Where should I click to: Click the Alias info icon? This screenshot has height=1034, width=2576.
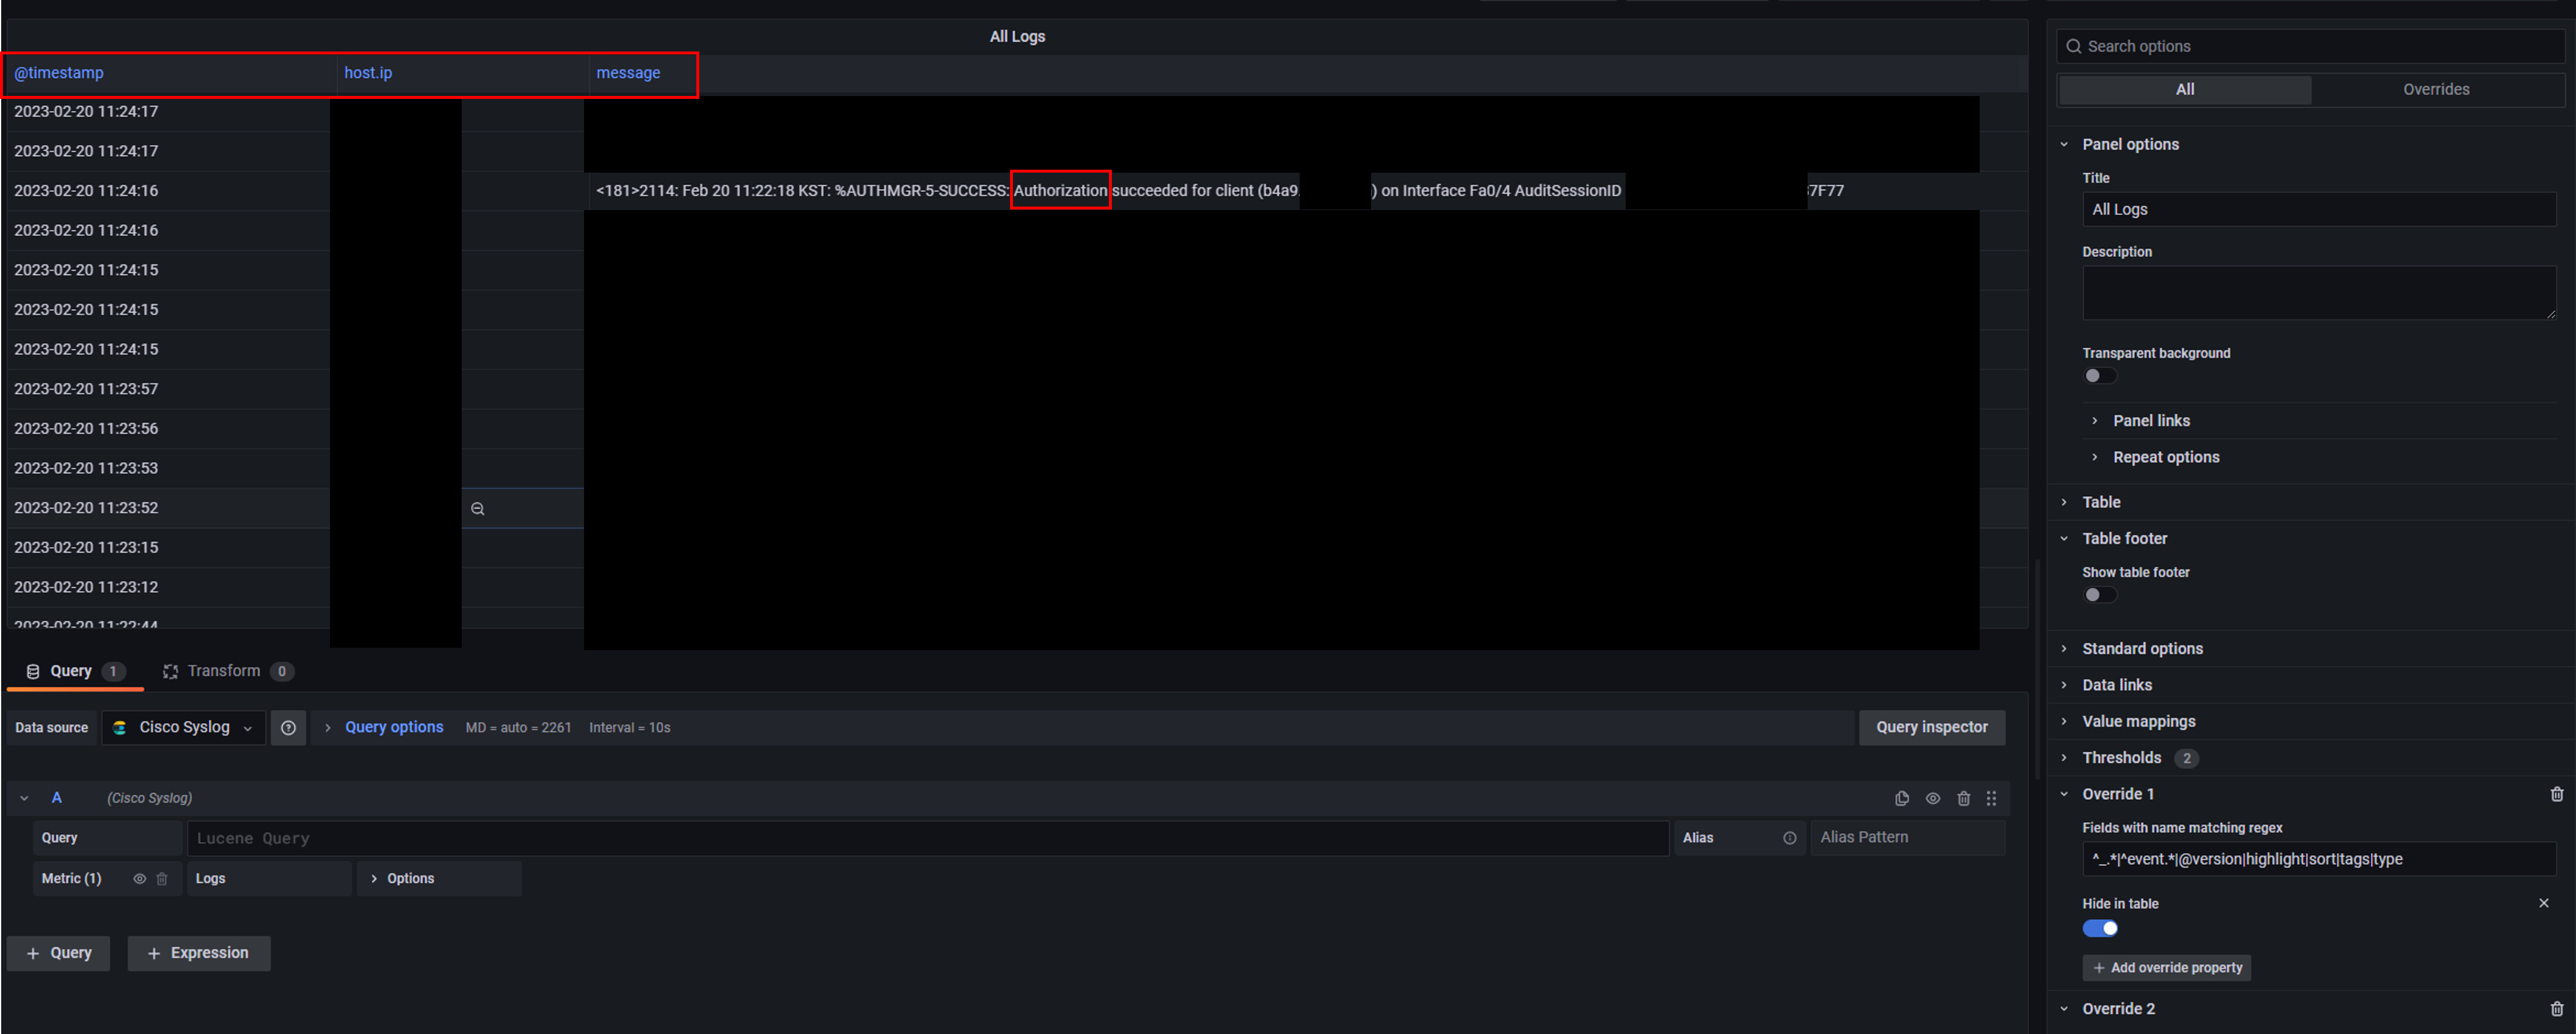point(1790,838)
